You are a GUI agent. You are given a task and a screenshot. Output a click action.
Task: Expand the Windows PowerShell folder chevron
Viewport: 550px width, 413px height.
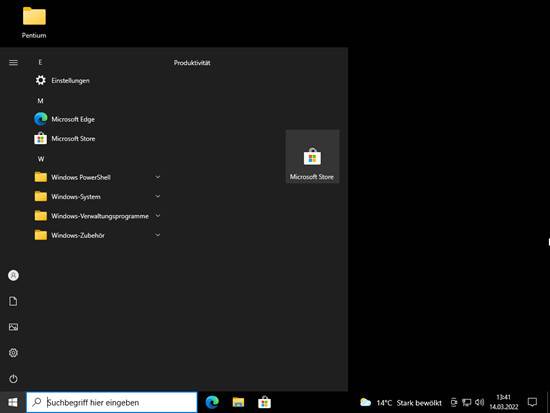point(157,177)
